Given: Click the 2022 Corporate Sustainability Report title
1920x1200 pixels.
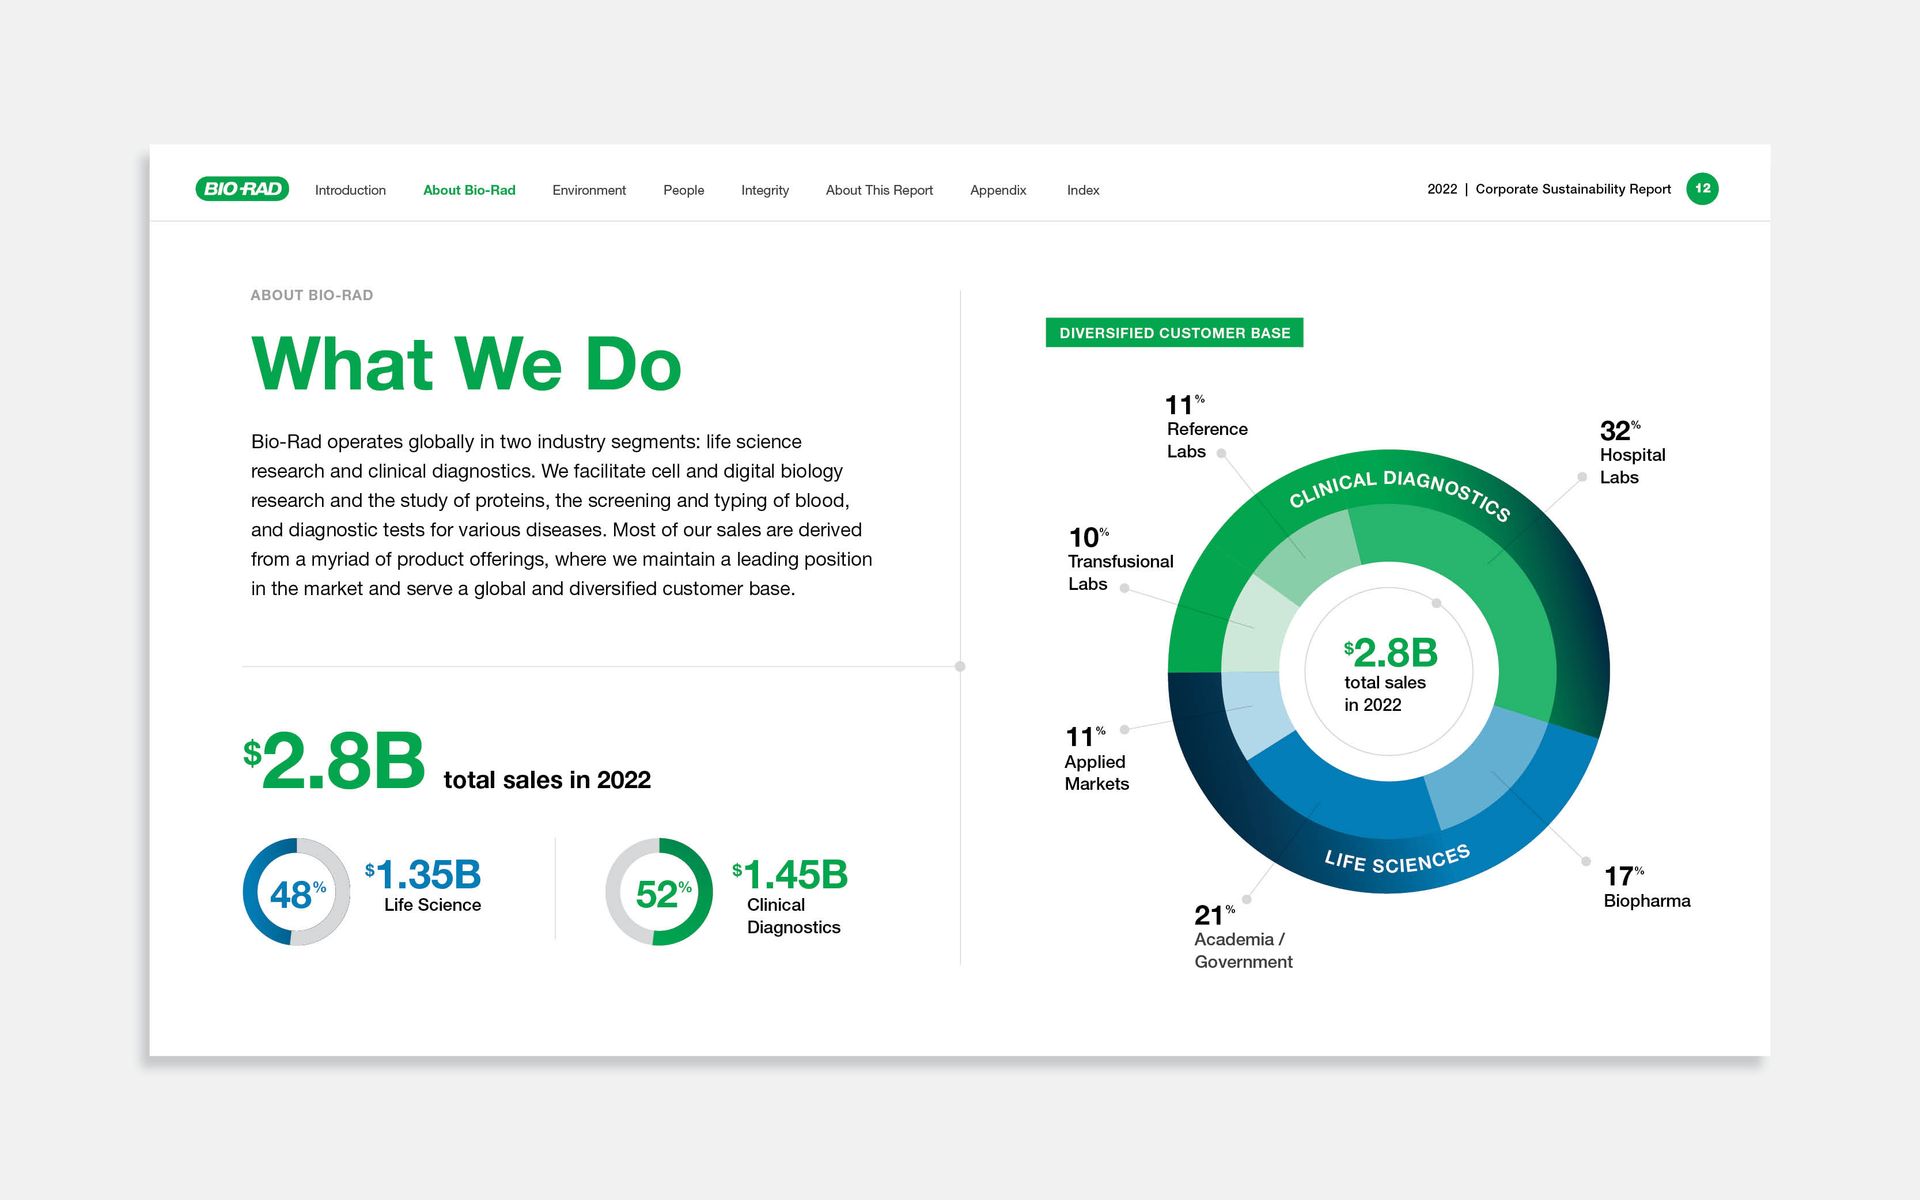Looking at the screenshot, I should pyautogui.click(x=1549, y=189).
